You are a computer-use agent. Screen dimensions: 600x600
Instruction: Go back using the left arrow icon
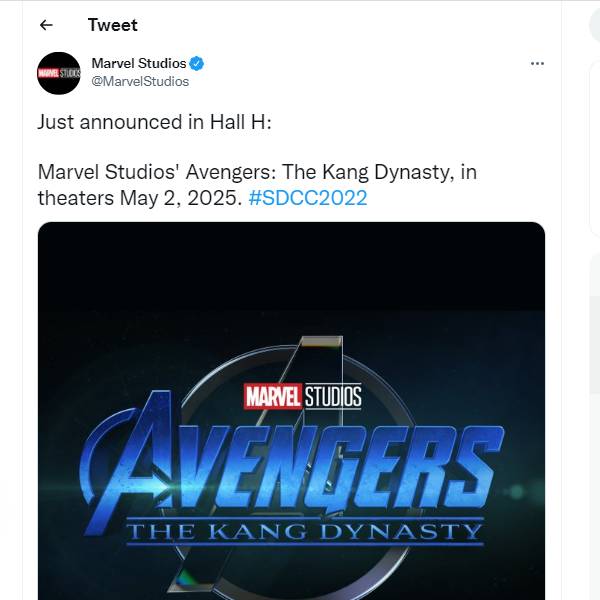[x=46, y=25]
